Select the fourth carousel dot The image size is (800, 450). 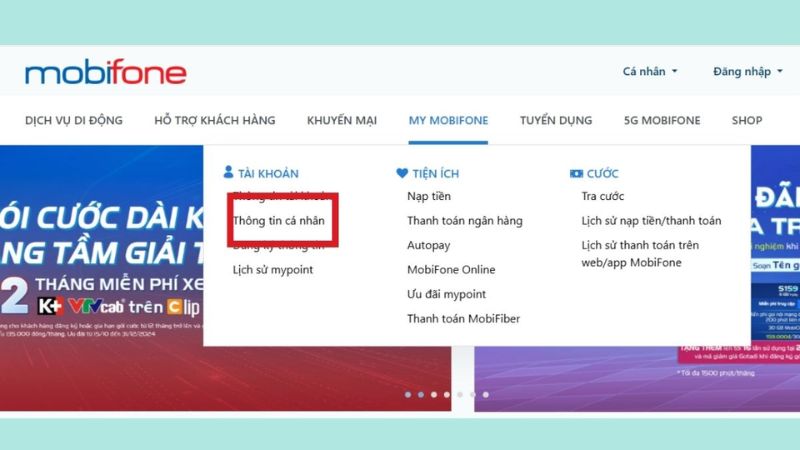(446, 394)
